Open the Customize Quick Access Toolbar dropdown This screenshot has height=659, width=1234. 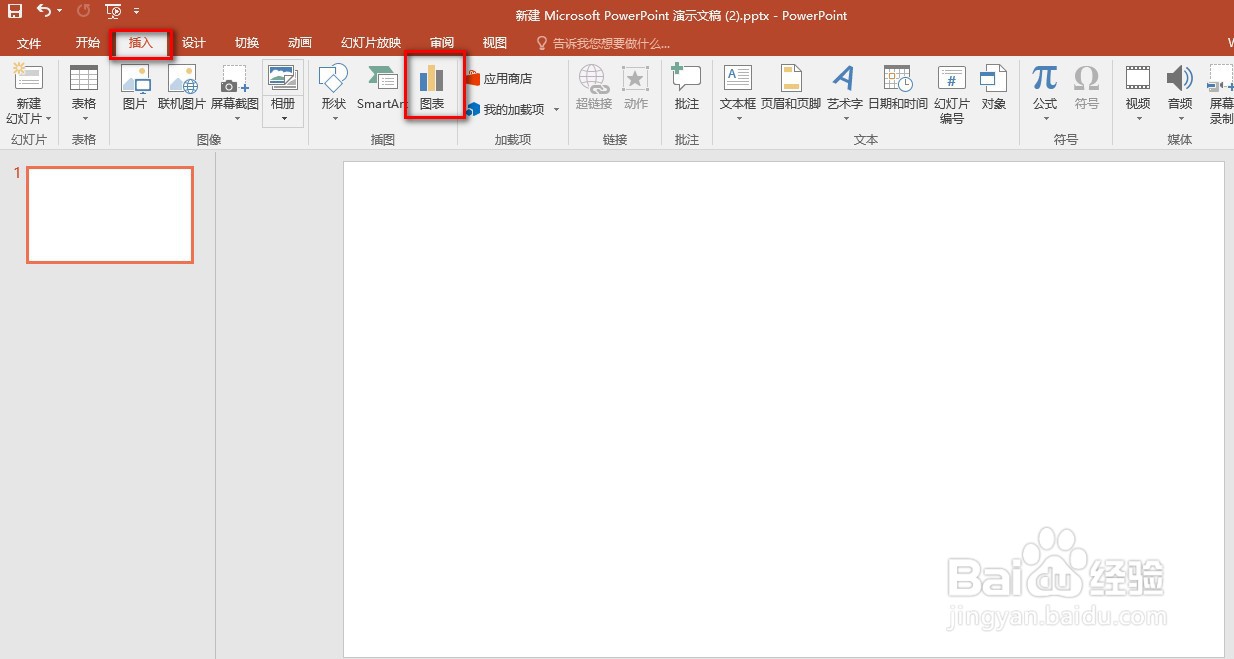pyautogui.click(x=136, y=12)
